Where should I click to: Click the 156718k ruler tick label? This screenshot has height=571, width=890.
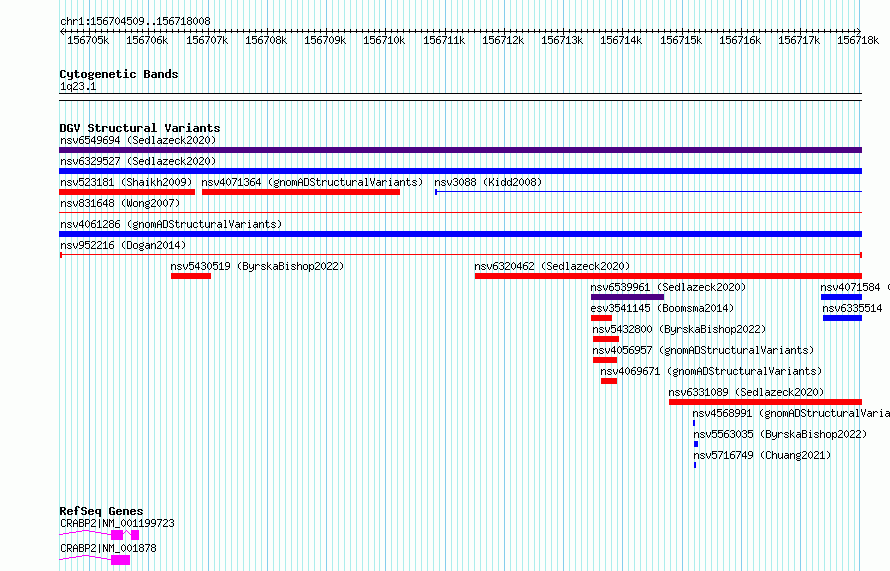click(858, 40)
